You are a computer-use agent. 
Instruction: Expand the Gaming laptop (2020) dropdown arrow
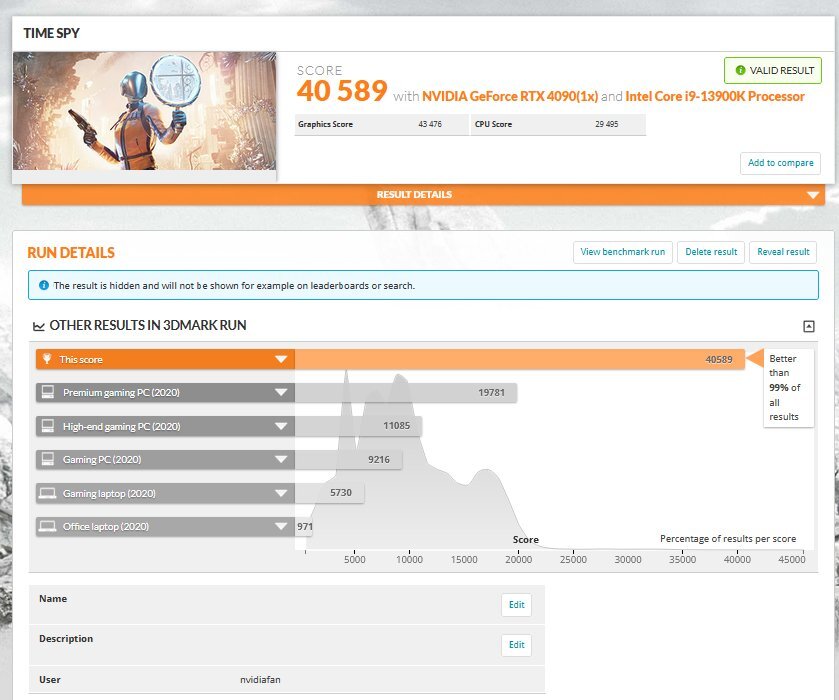point(281,493)
